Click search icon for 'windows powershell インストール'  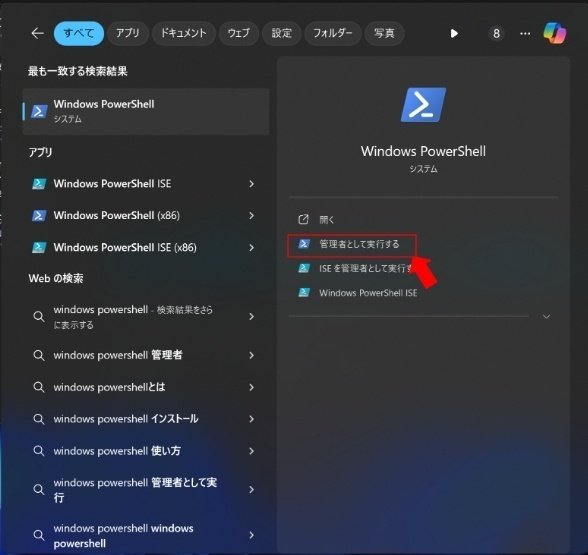click(x=39, y=419)
